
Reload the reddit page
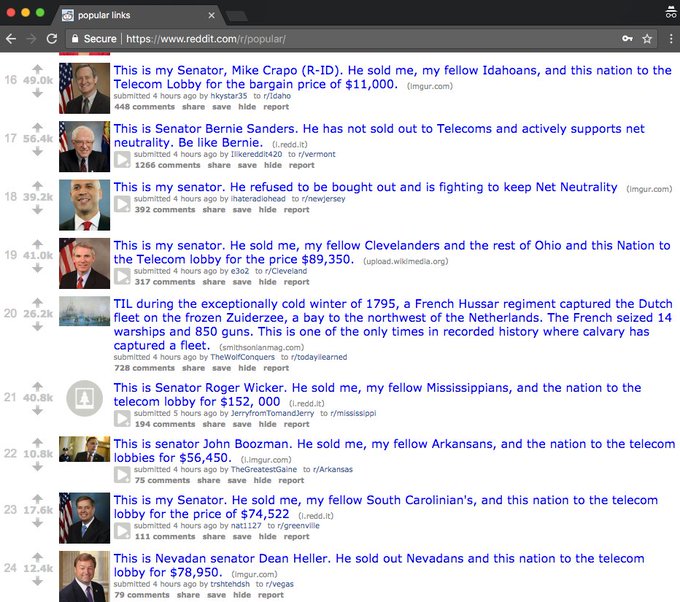[x=52, y=39]
